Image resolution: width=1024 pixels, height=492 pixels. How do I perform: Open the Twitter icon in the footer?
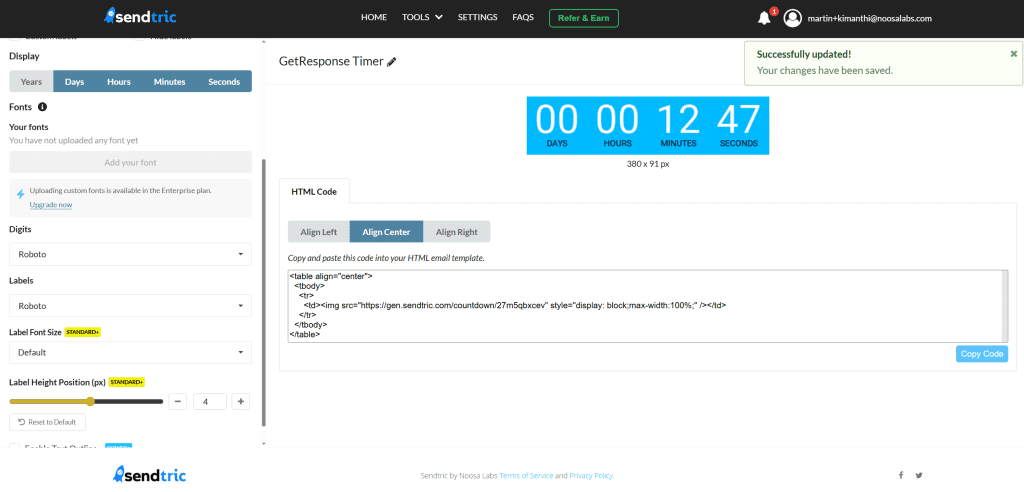pos(919,476)
